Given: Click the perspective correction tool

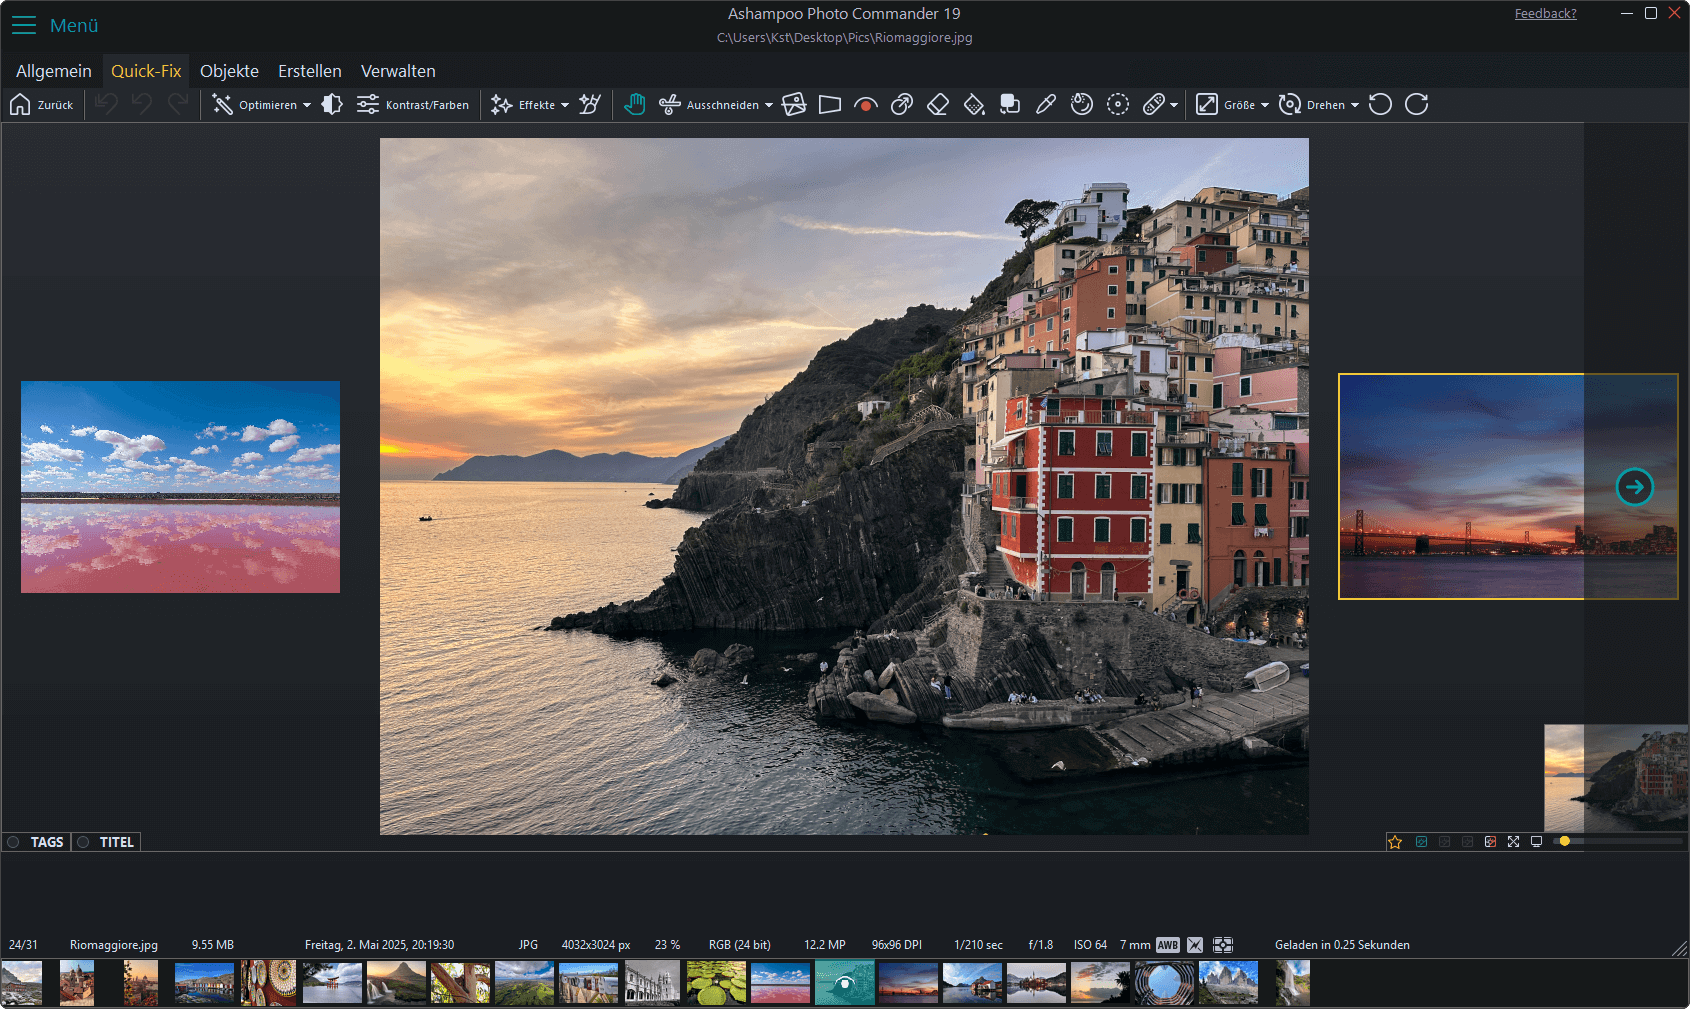Looking at the screenshot, I should tap(829, 104).
